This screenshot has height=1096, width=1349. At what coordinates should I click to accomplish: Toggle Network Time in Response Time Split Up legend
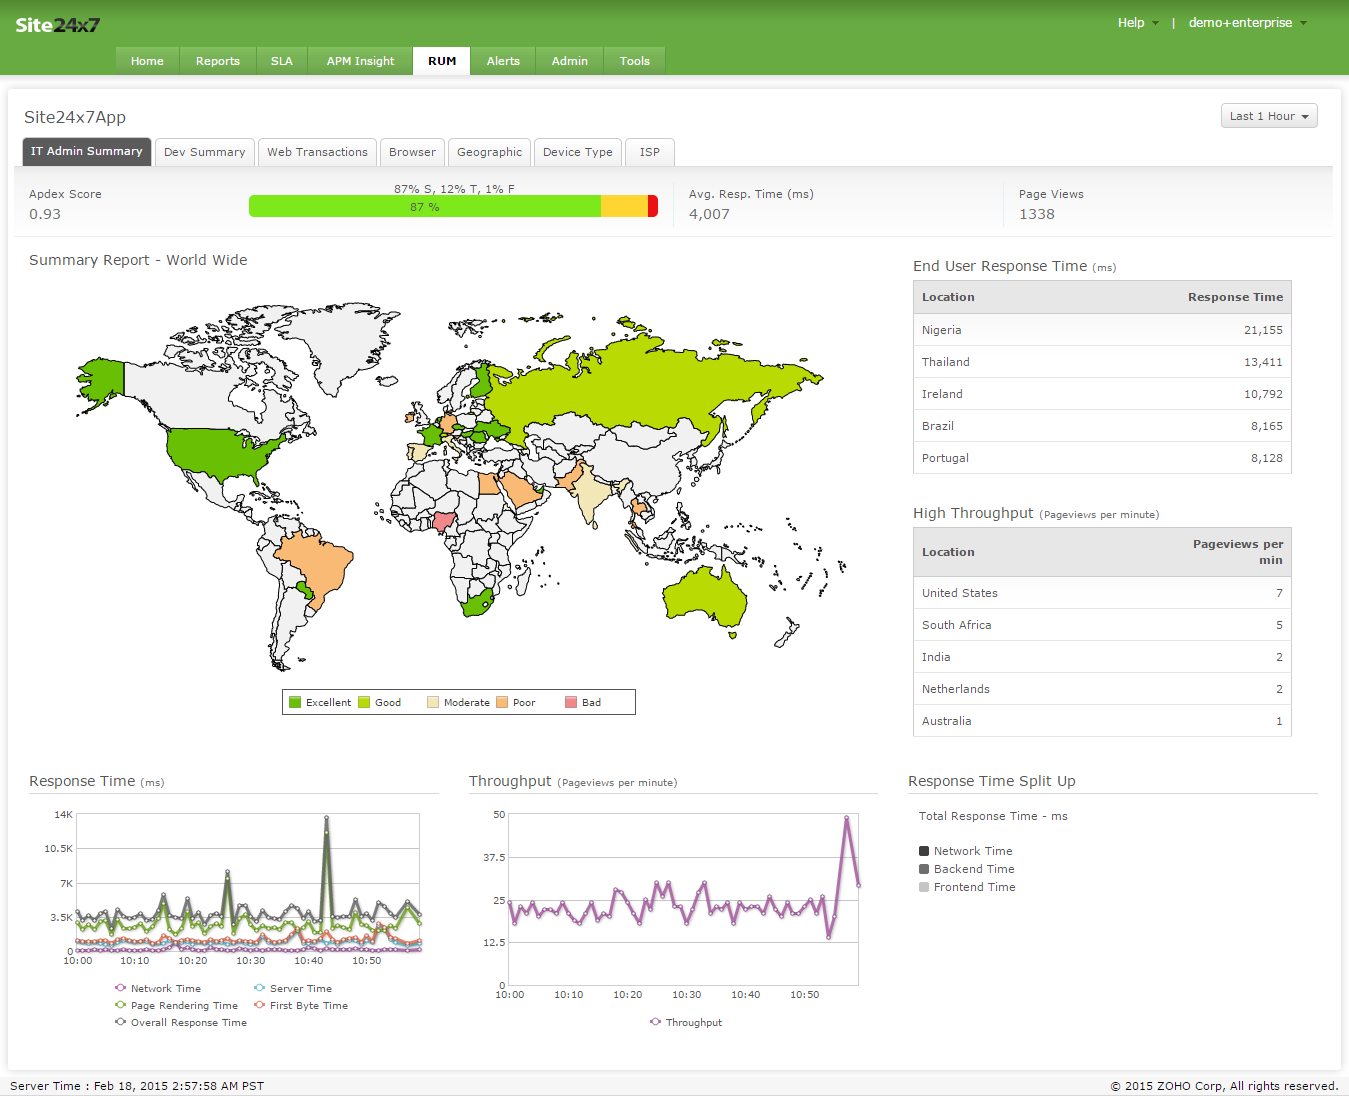(965, 851)
